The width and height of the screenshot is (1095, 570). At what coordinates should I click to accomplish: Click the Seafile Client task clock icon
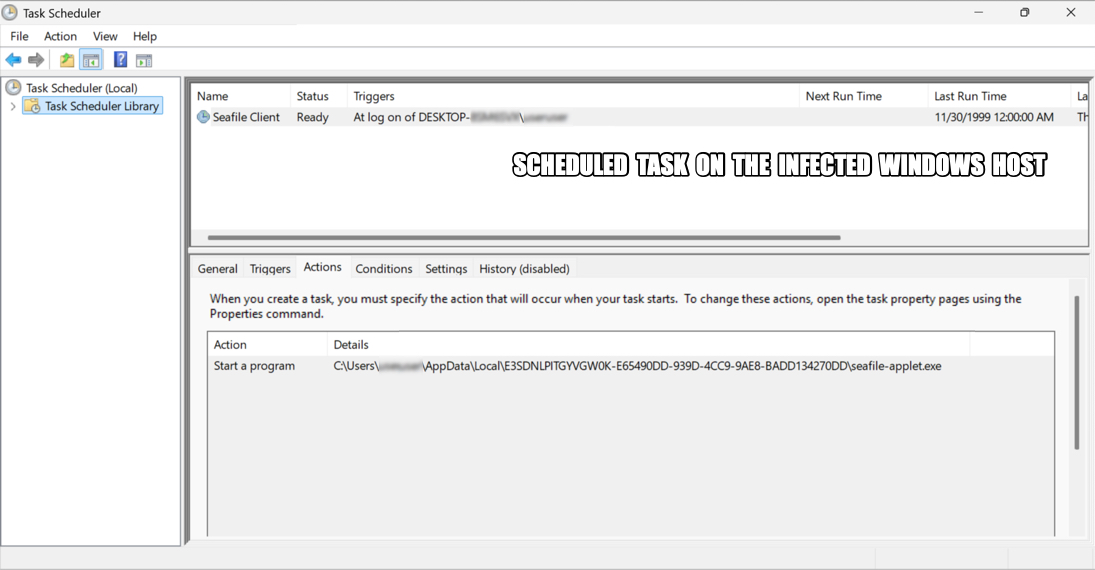pos(203,117)
